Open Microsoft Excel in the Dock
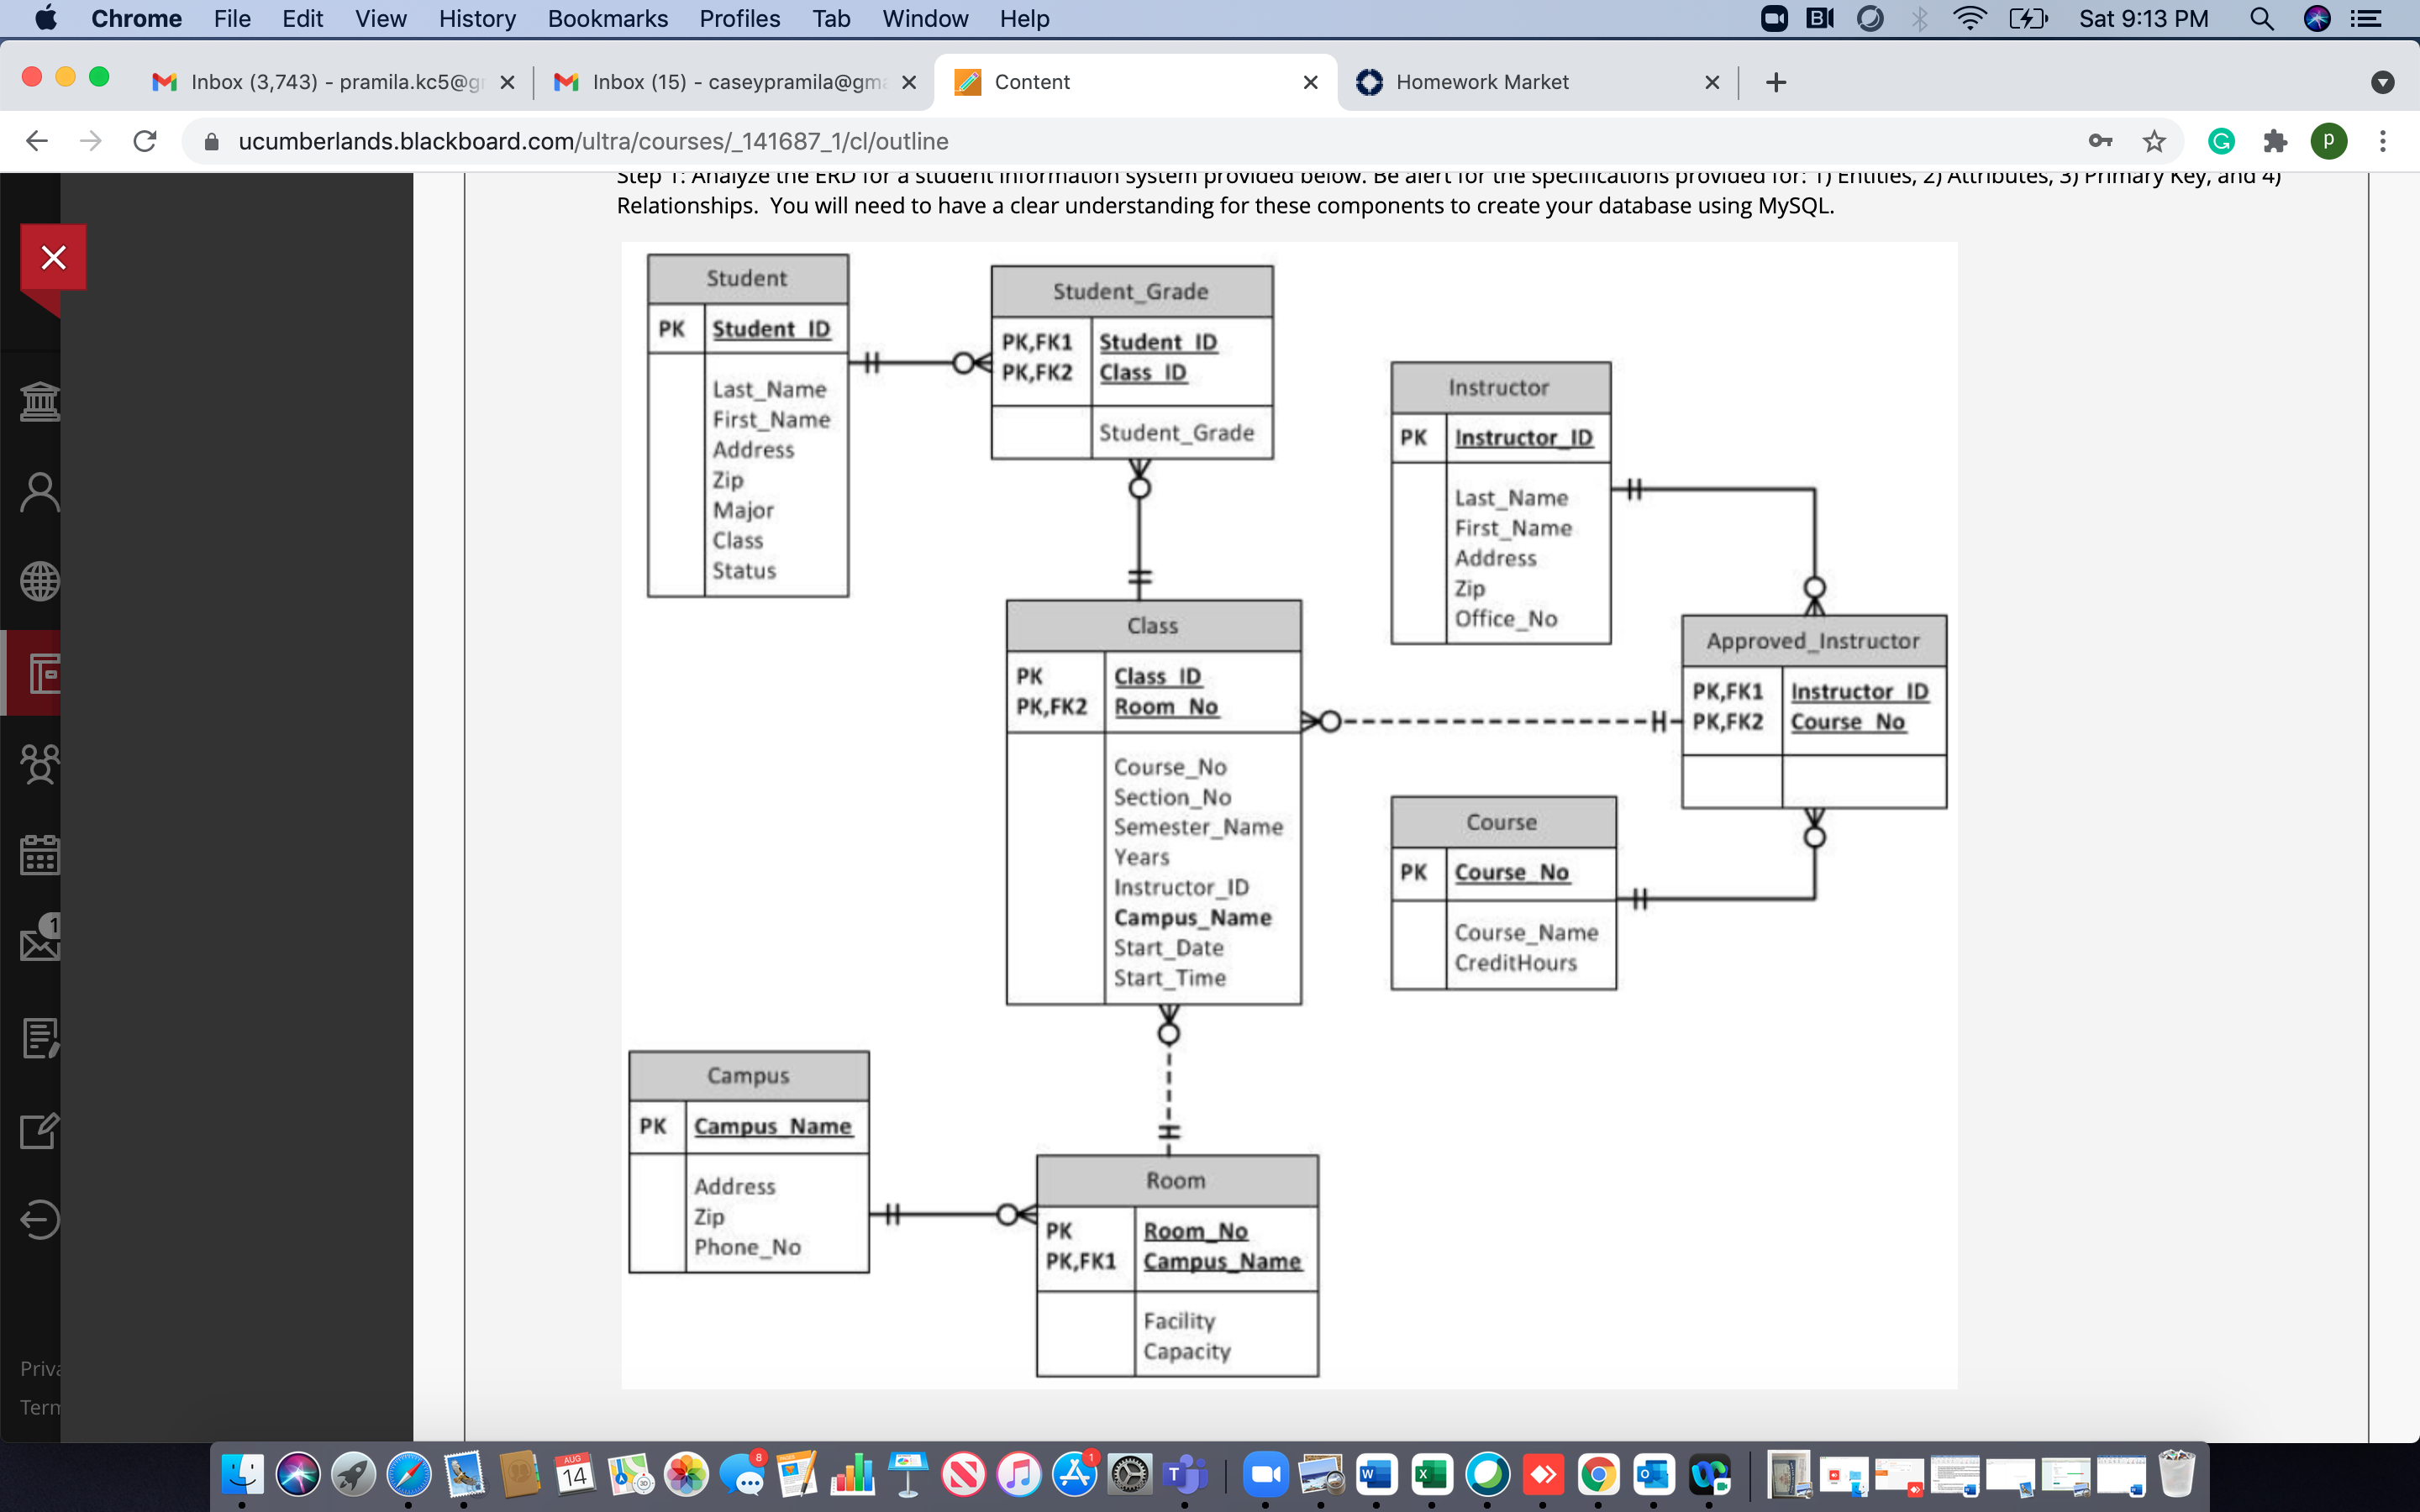The height and width of the screenshot is (1512, 2420). click(1431, 1474)
